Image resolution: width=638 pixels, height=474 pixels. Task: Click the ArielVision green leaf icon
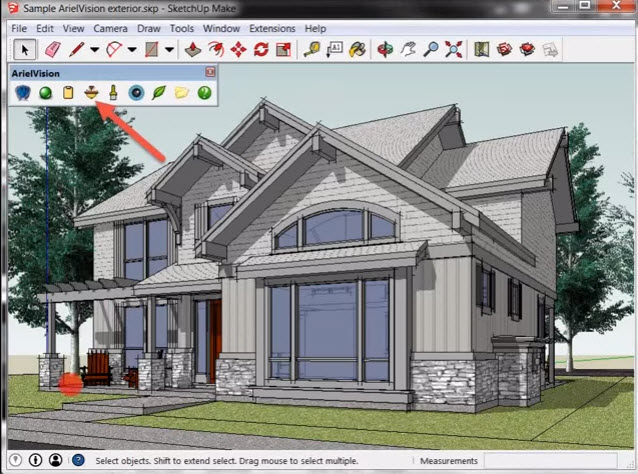tap(158, 93)
